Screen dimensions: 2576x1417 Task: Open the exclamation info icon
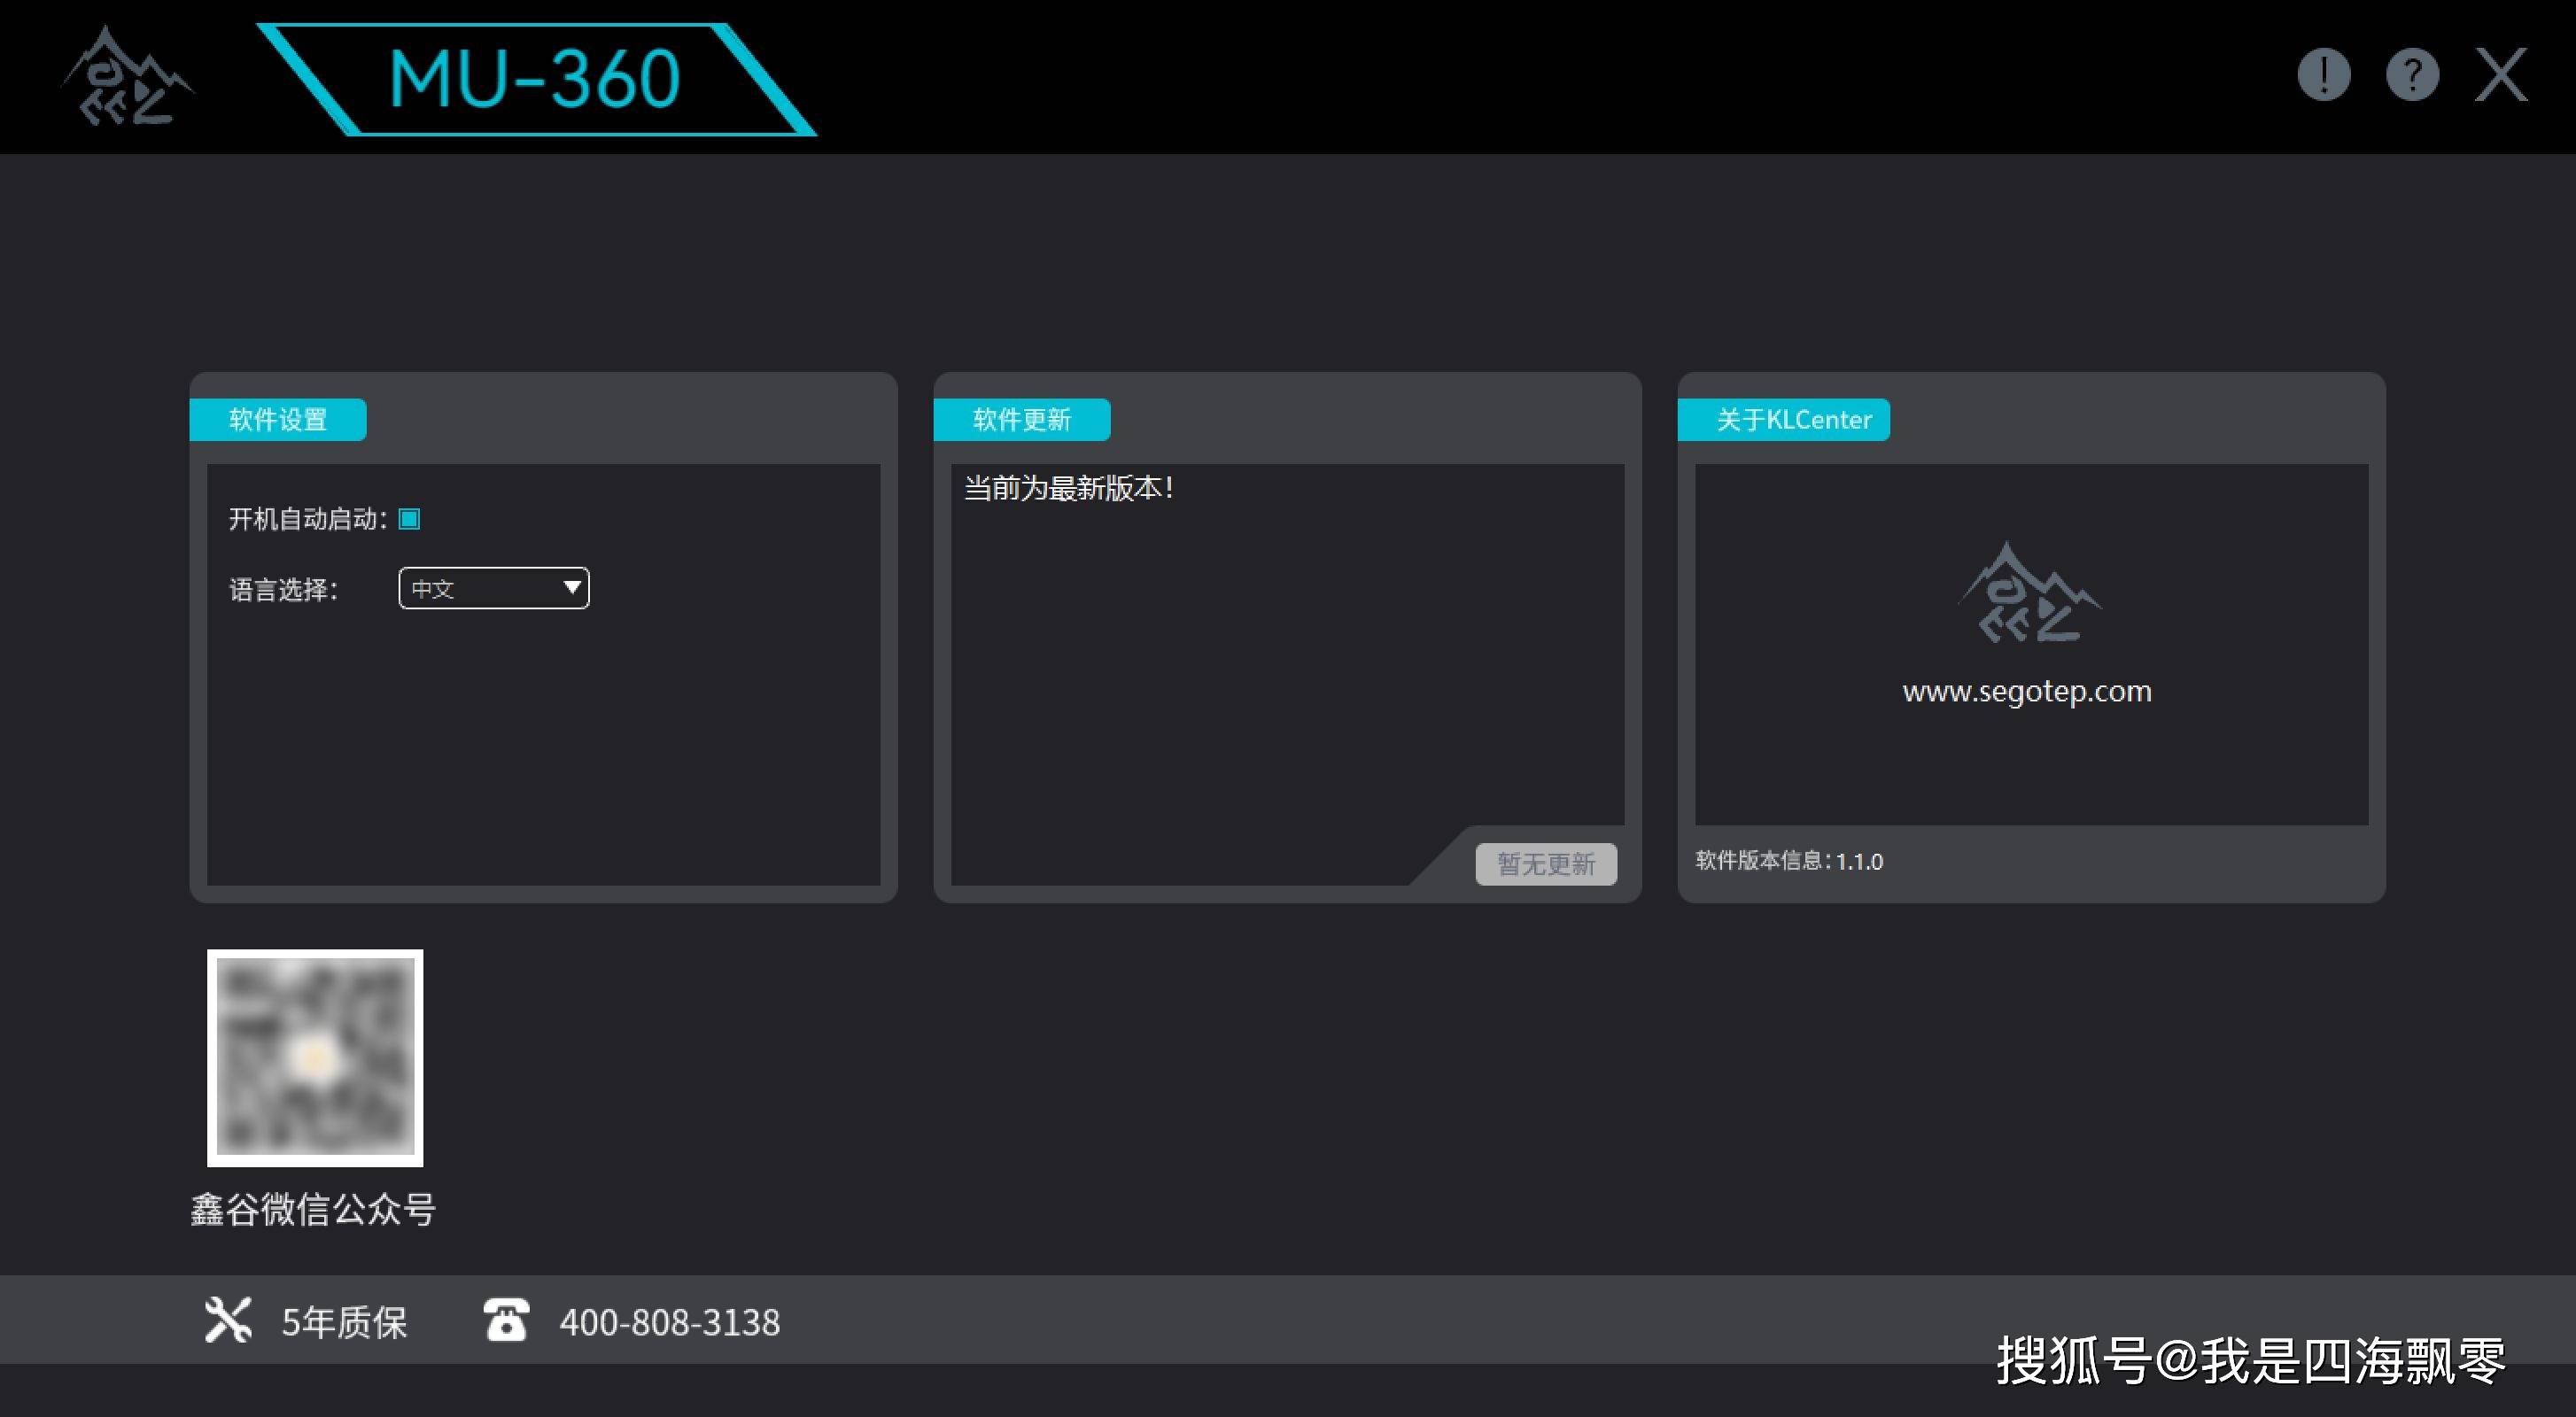[x=2324, y=75]
